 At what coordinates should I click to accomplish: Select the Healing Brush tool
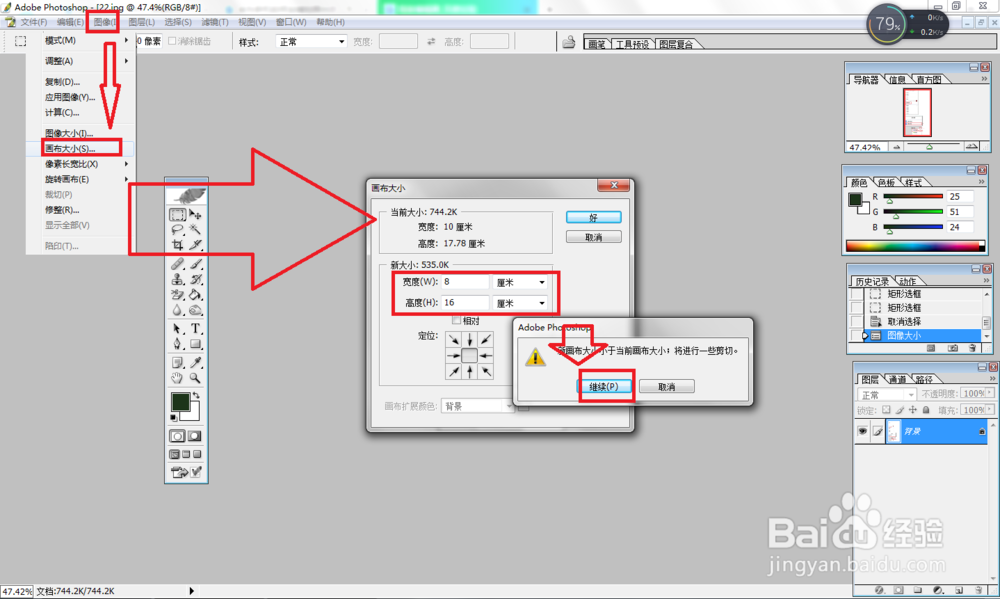coord(178,263)
